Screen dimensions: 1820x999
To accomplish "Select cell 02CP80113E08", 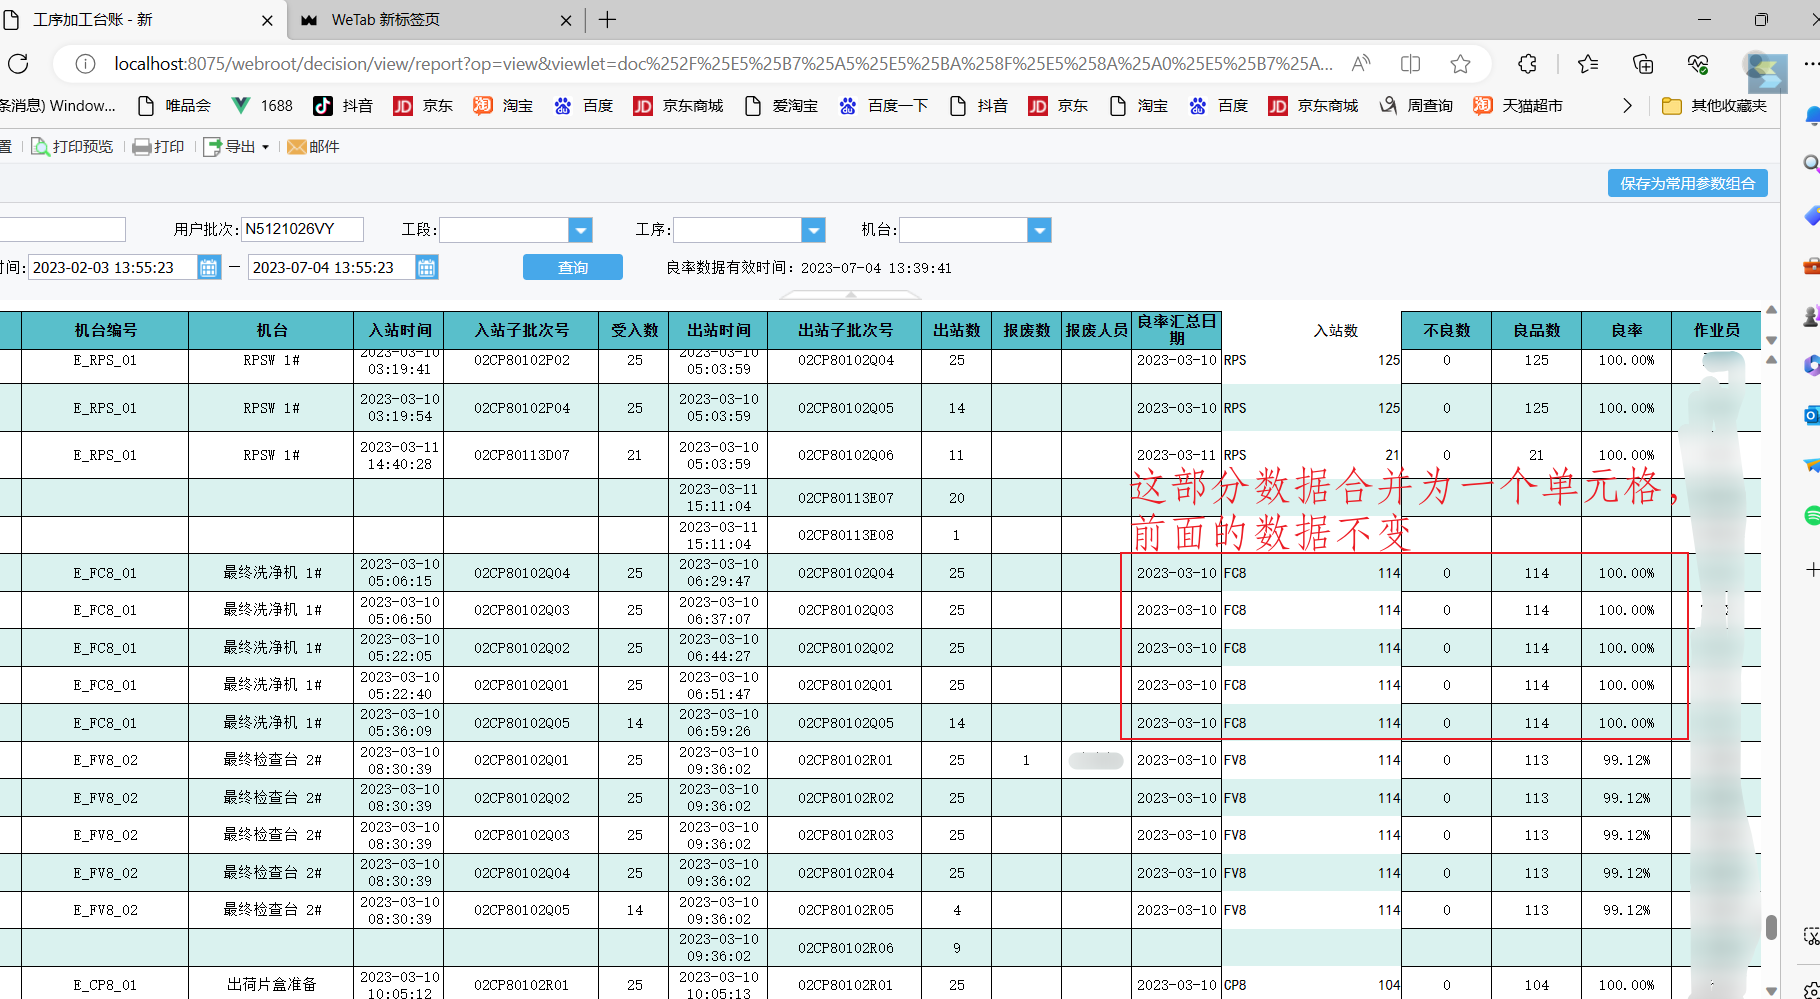I will coord(845,535).
